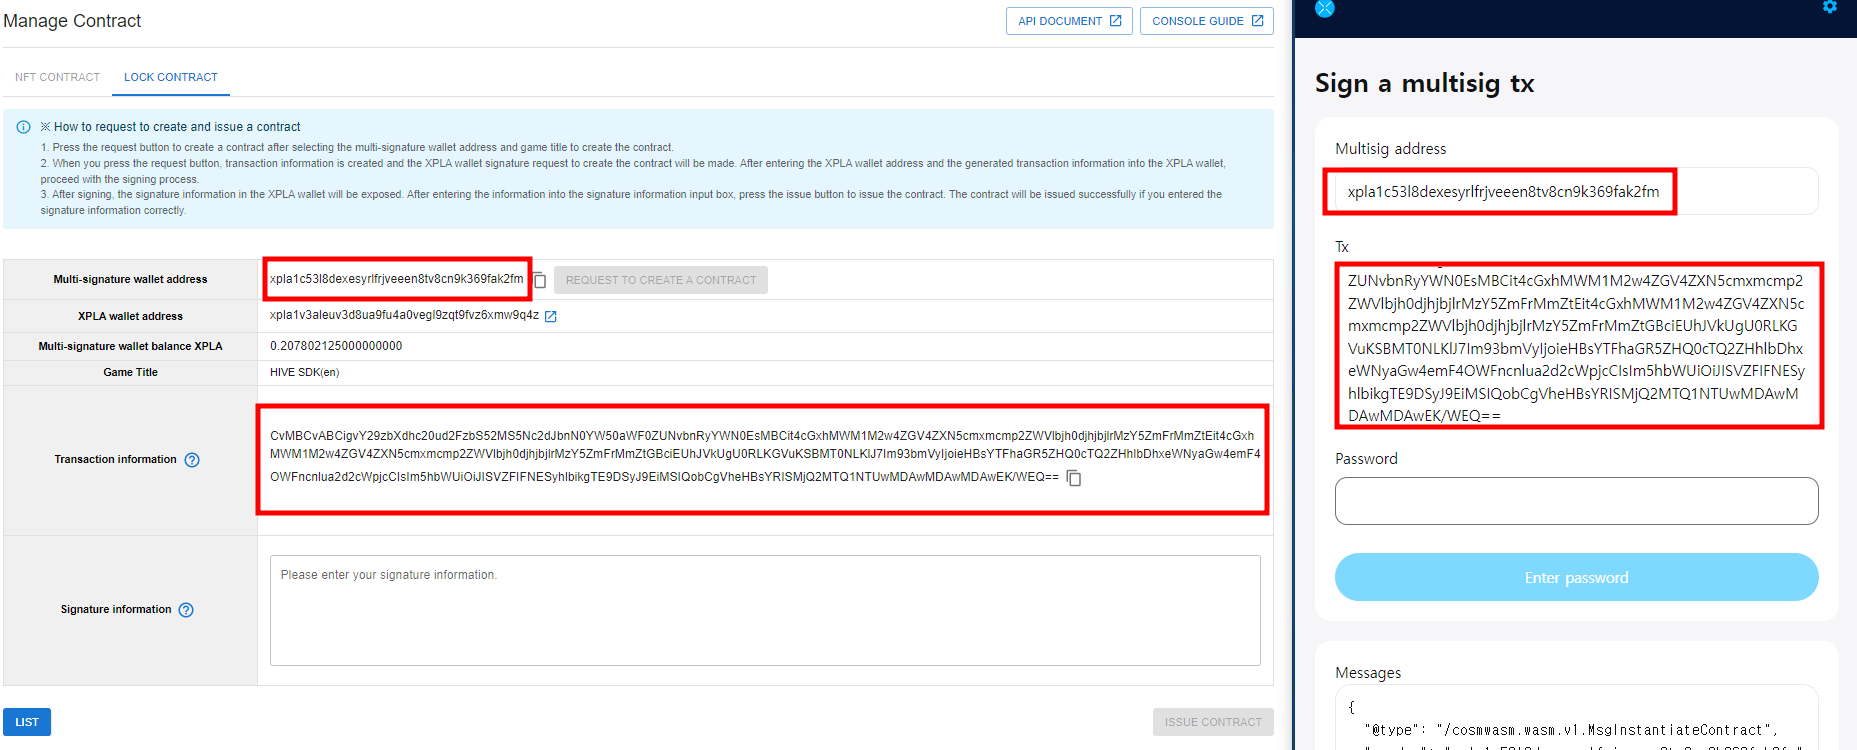The width and height of the screenshot is (1857, 750).
Task: Click the Transaction information row label
Action: tap(115, 459)
